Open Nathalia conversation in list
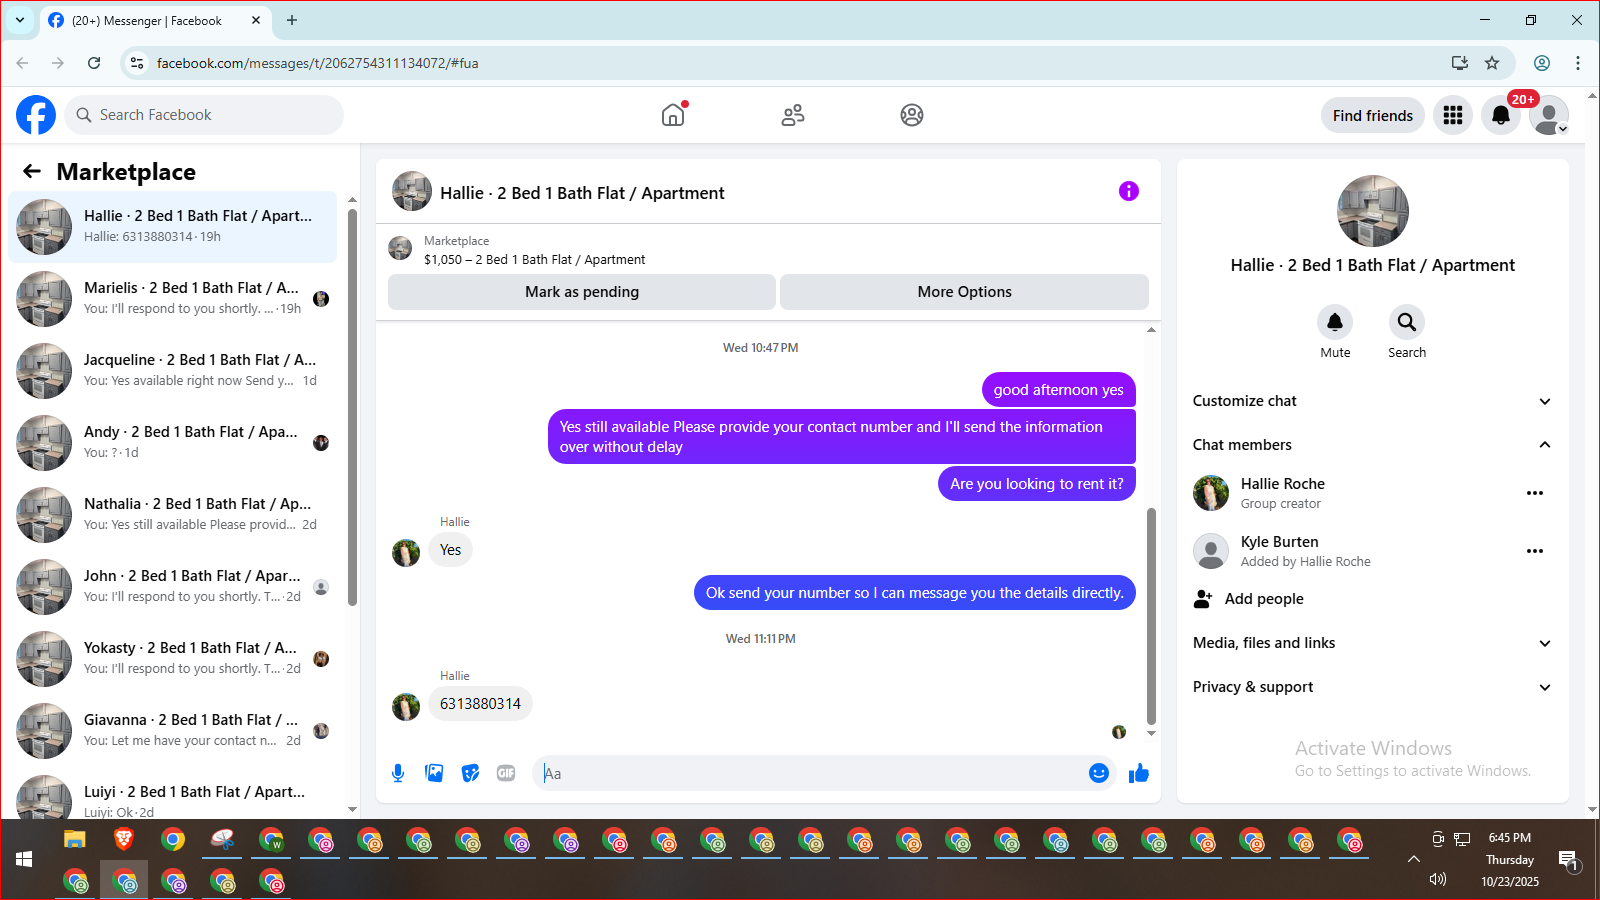The image size is (1600, 900). coord(172,515)
